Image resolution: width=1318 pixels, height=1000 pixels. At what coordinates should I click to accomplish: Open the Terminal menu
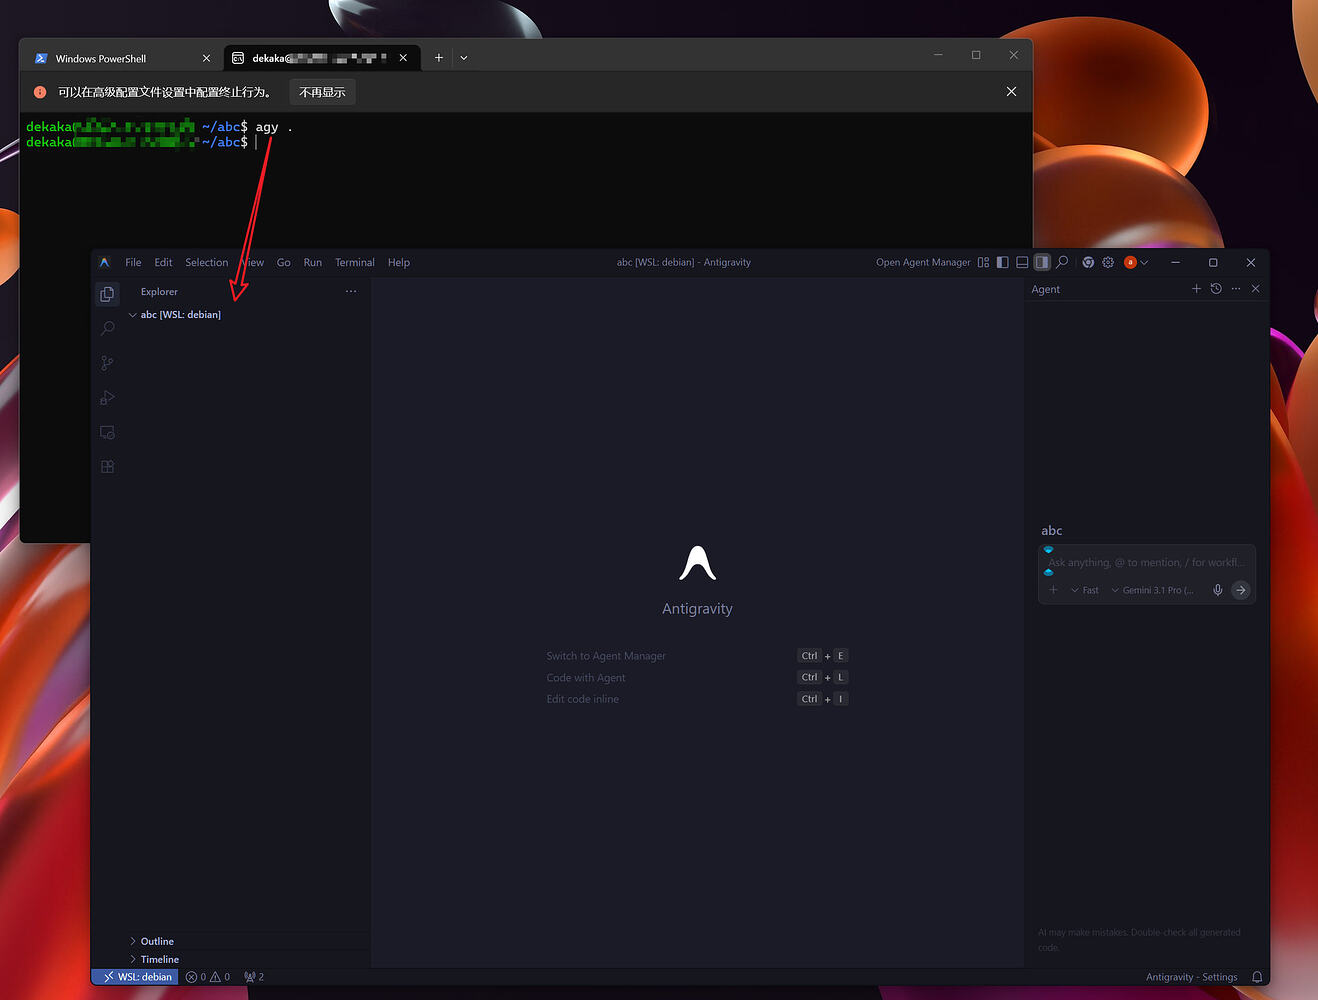click(355, 262)
